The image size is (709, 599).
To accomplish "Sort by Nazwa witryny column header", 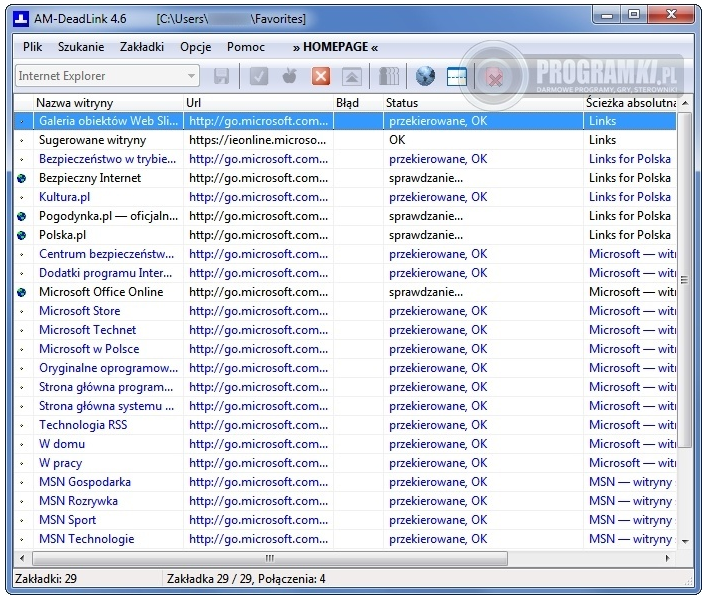I will [108, 103].
